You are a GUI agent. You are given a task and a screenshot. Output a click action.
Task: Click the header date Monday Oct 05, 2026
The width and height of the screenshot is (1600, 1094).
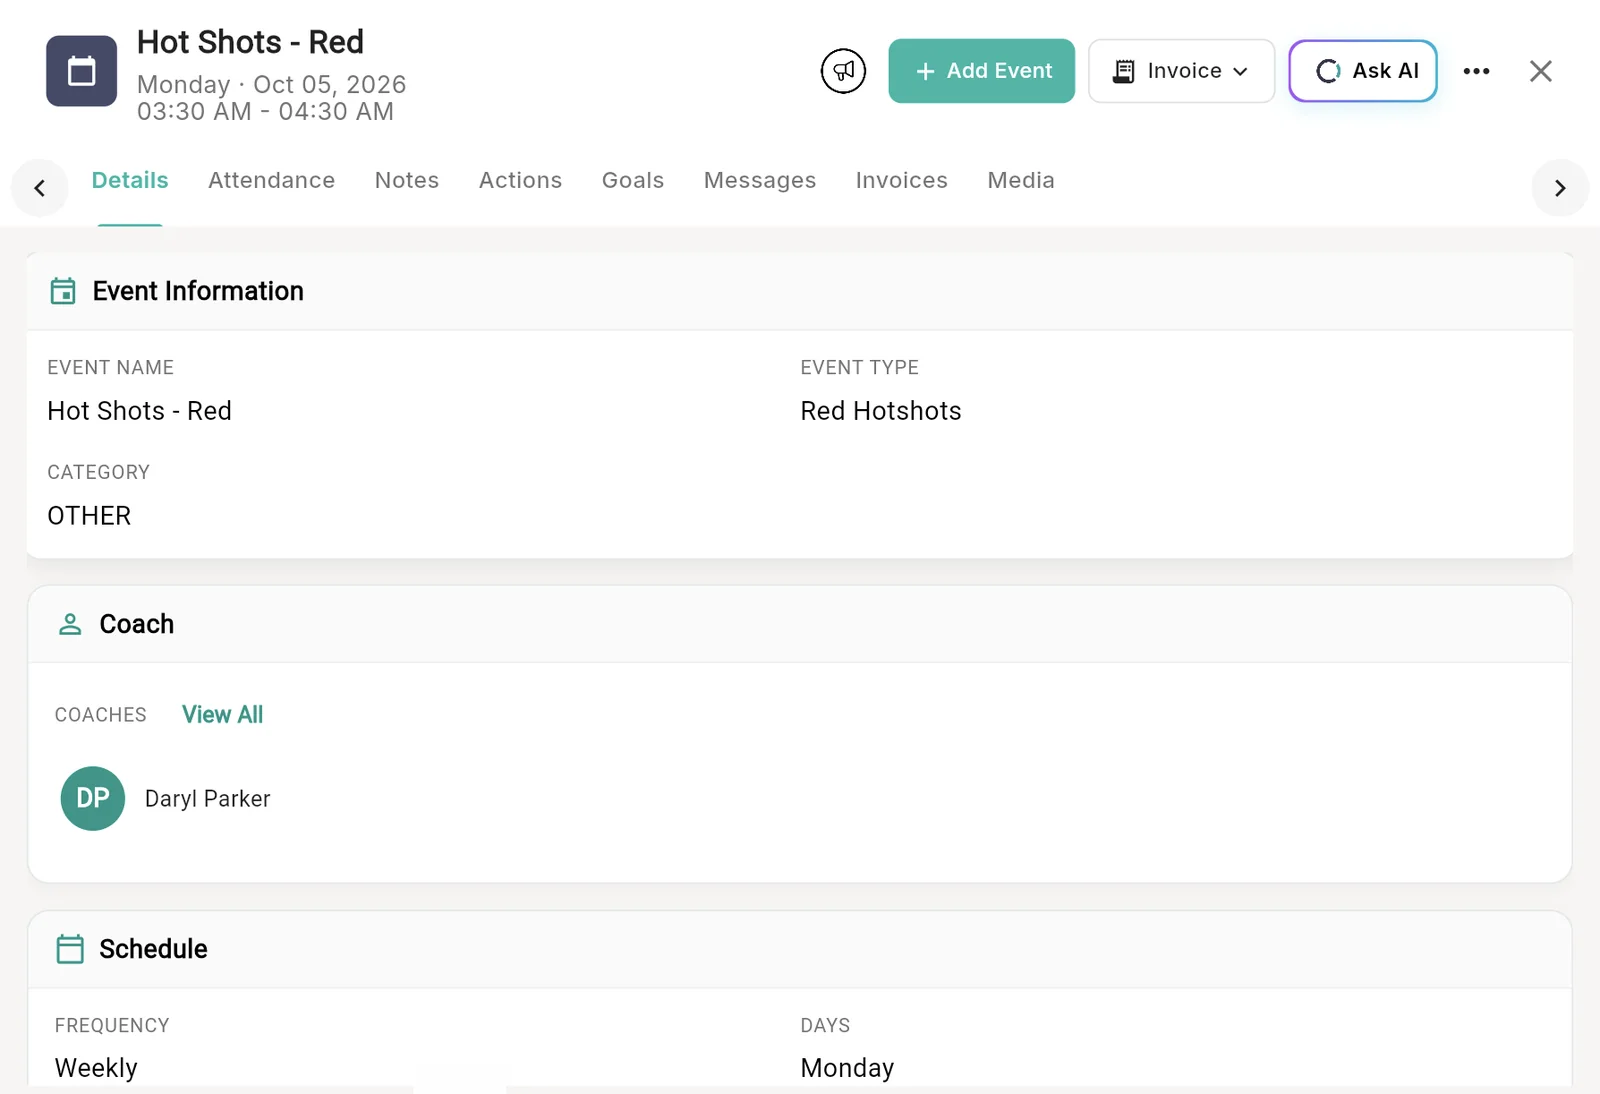pos(271,84)
